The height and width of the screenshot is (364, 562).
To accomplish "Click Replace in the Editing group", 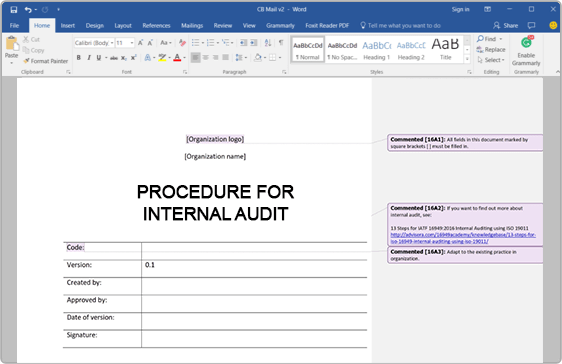I will pyautogui.click(x=491, y=49).
